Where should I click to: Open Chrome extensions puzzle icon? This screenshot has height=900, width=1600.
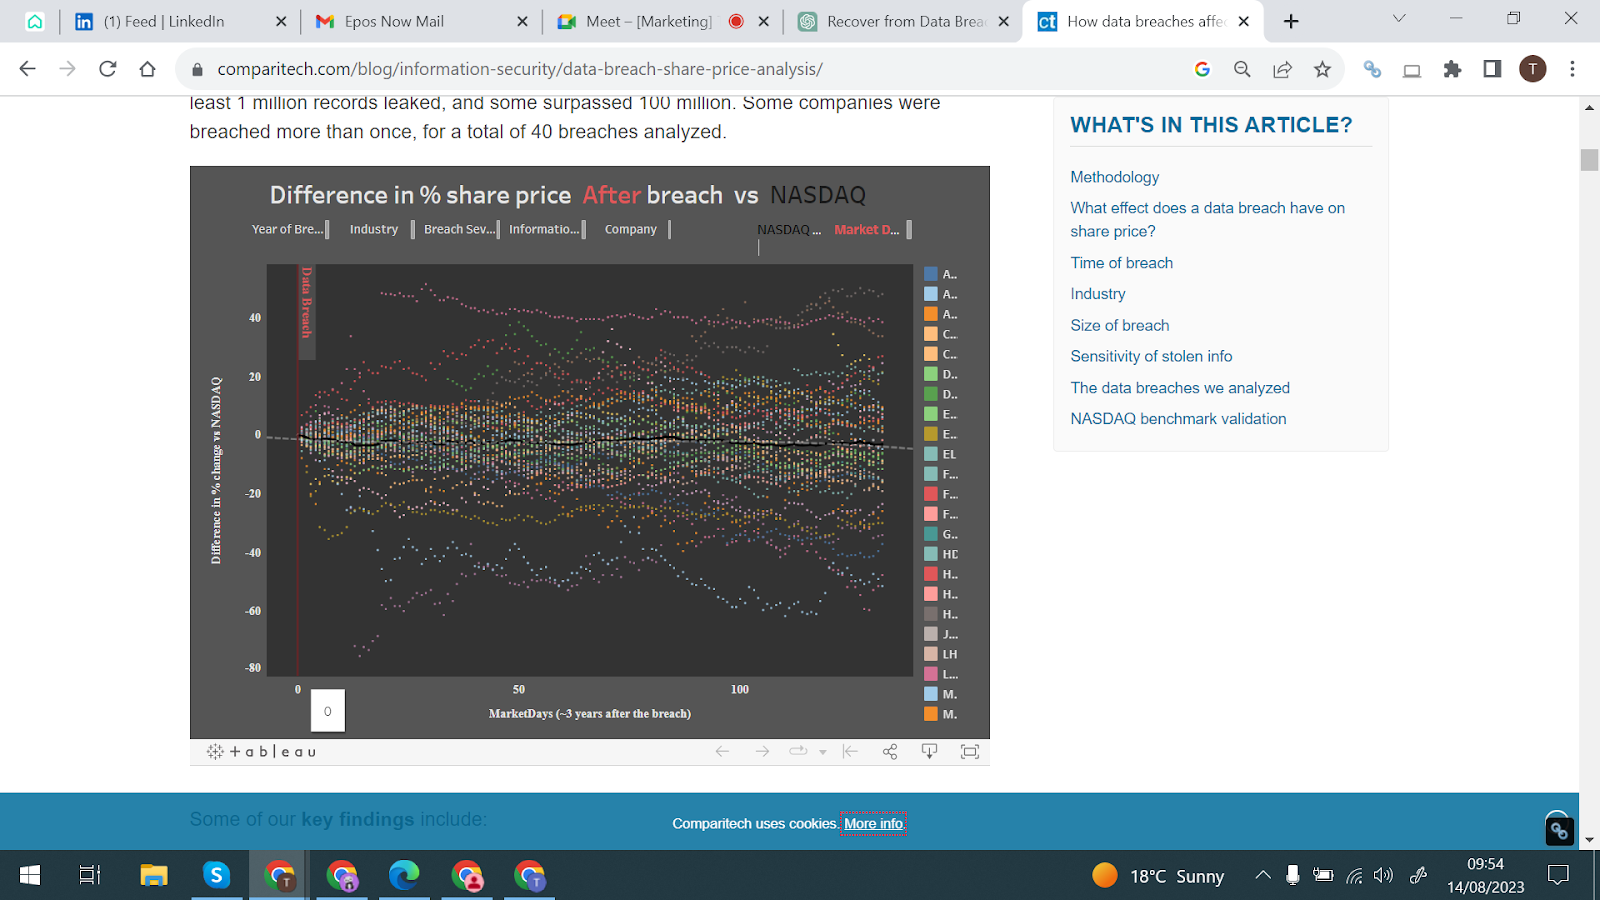[1452, 69]
